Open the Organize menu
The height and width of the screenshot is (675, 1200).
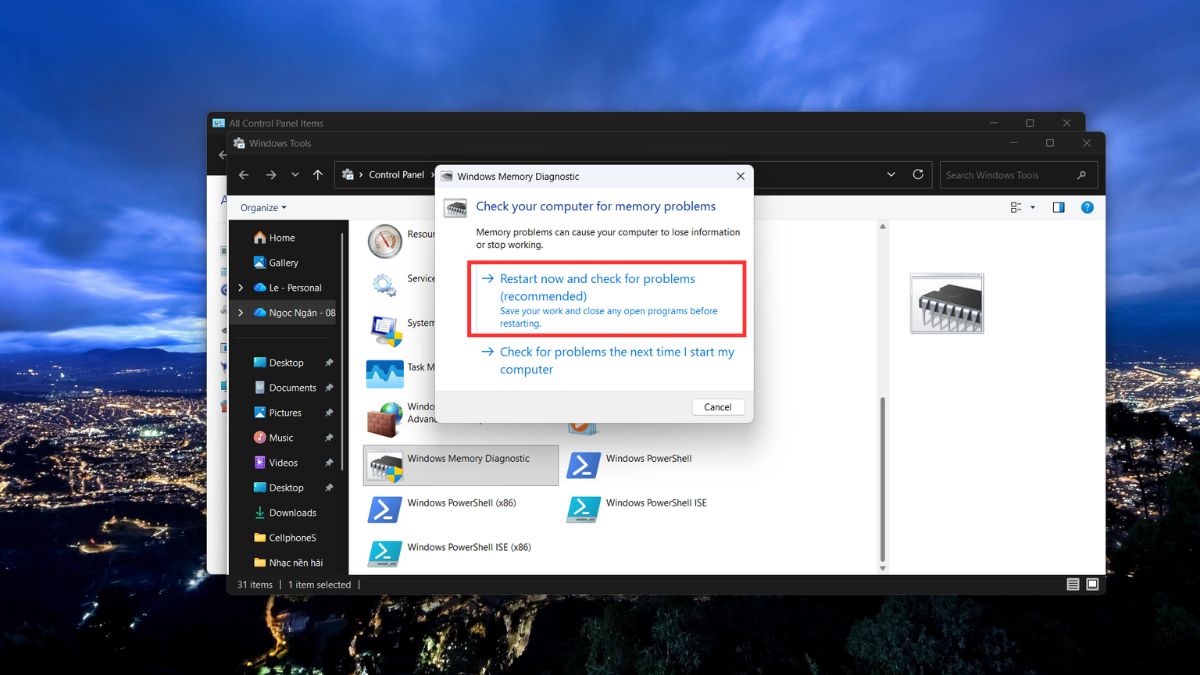[263, 207]
